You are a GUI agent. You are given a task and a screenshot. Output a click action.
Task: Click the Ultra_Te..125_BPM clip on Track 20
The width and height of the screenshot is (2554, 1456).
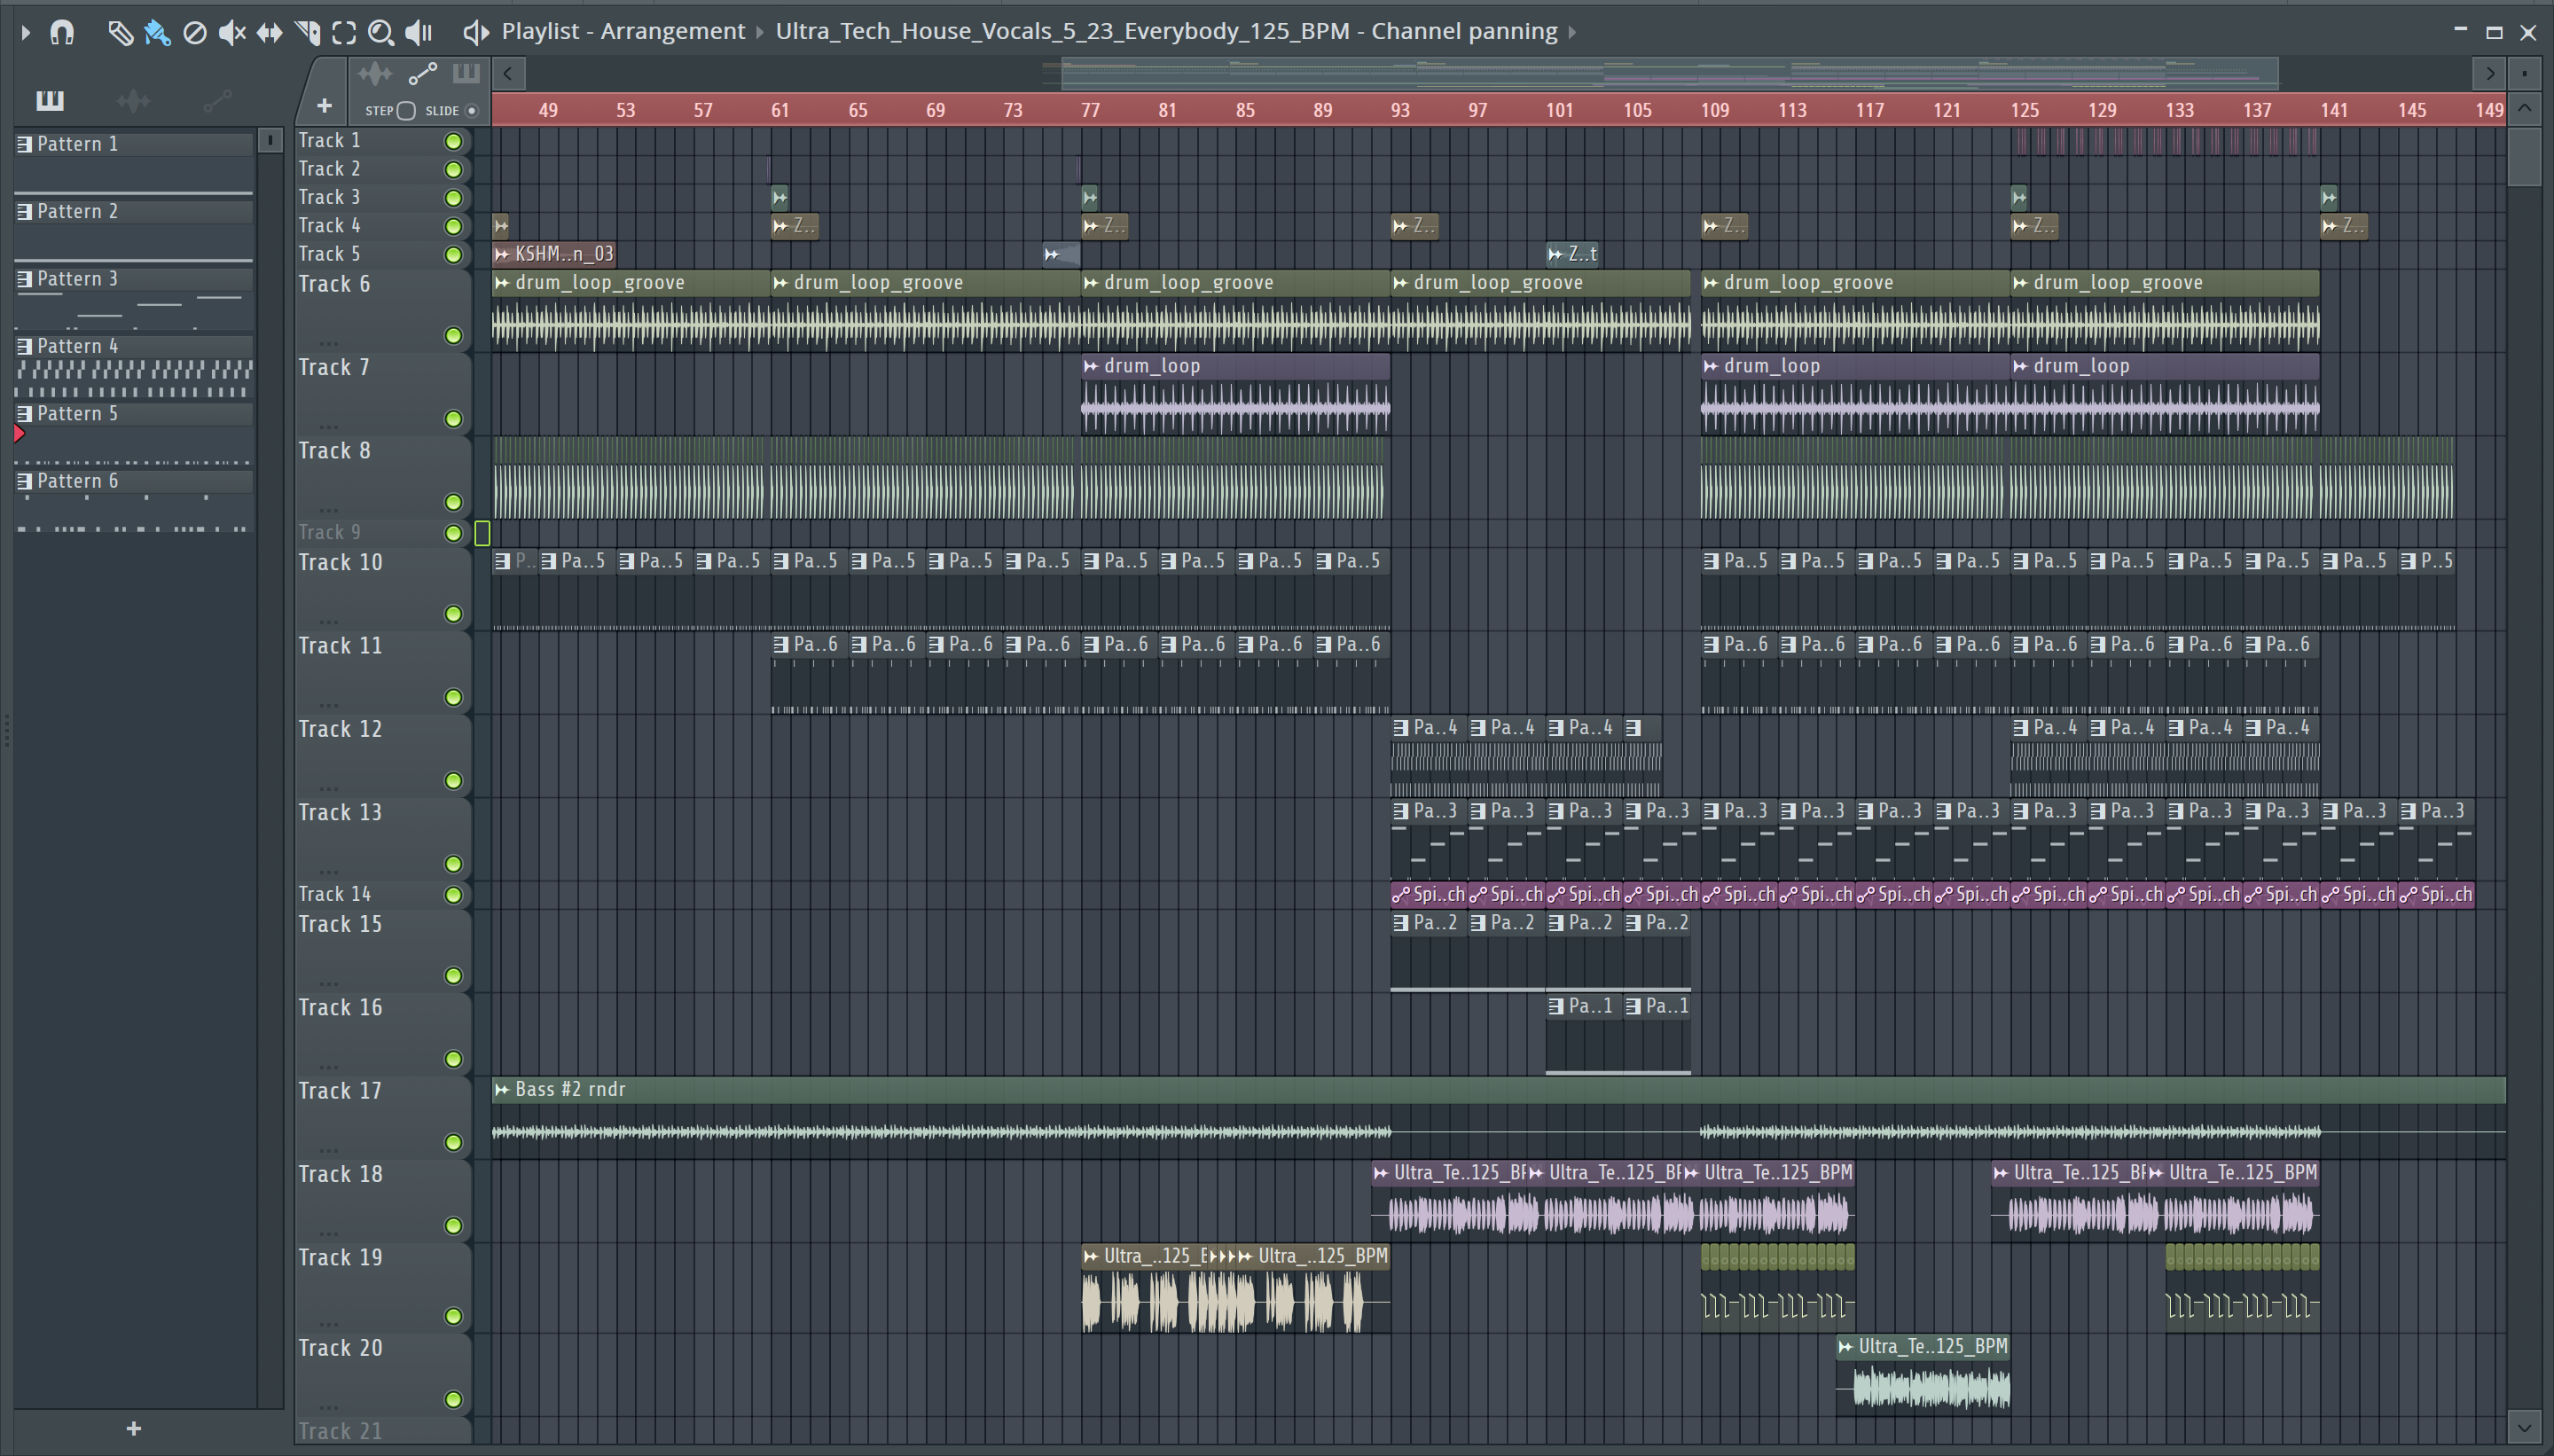point(1922,1375)
